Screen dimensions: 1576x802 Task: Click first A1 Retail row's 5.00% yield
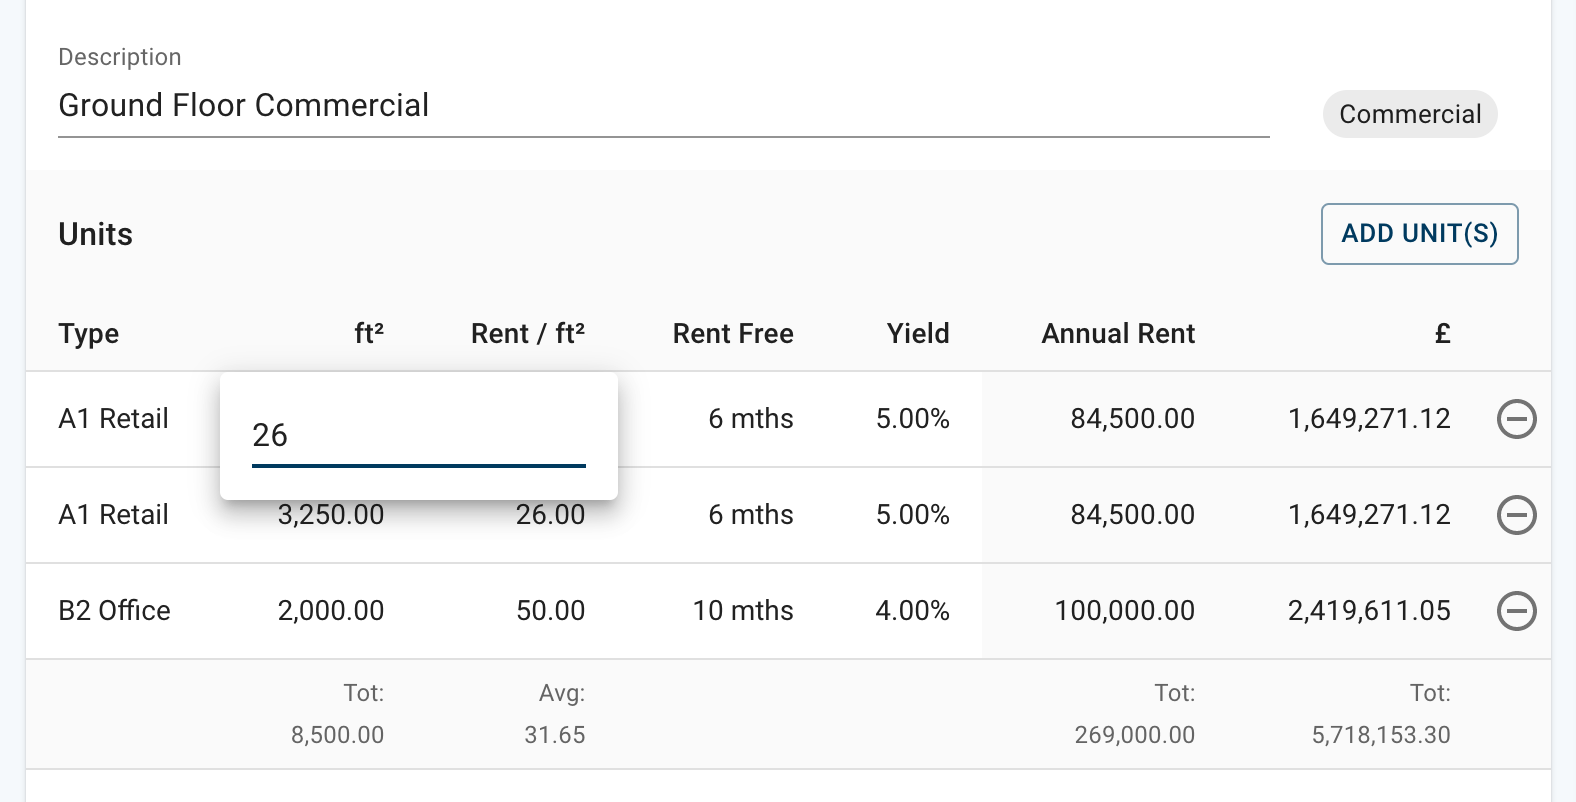coord(913,419)
